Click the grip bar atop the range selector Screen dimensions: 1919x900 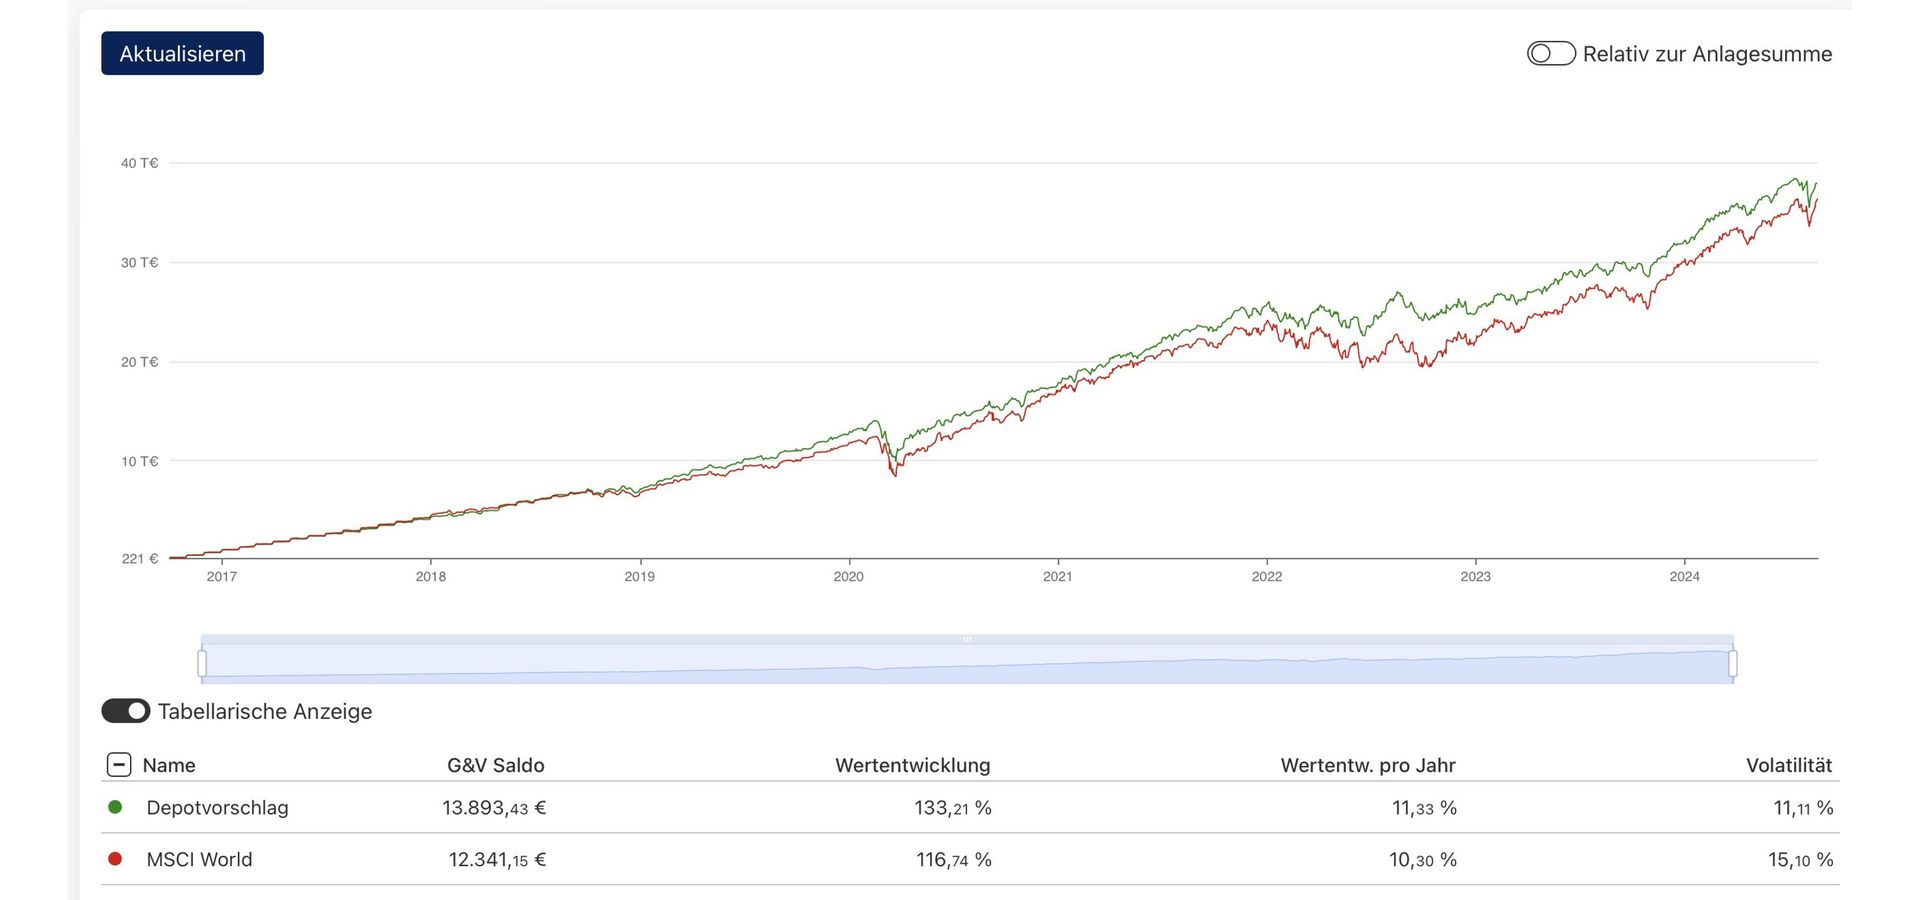(967, 639)
